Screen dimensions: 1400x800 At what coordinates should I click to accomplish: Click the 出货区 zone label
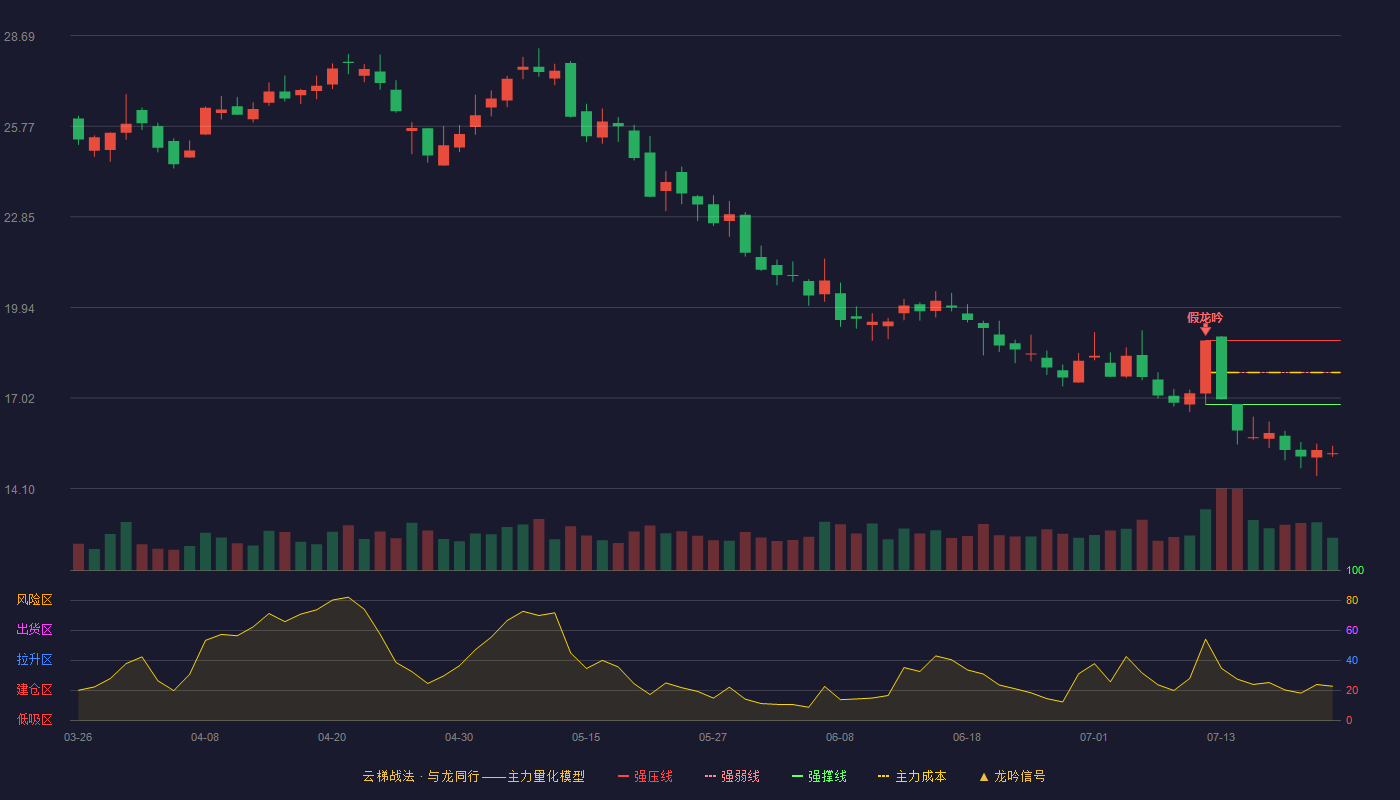34,630
